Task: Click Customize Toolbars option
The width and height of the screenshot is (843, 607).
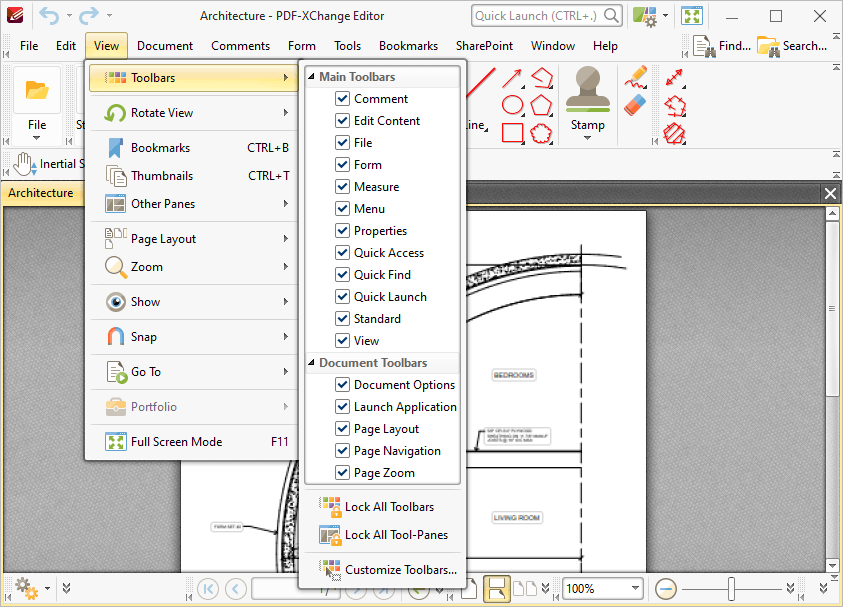Action: (389, 570)
